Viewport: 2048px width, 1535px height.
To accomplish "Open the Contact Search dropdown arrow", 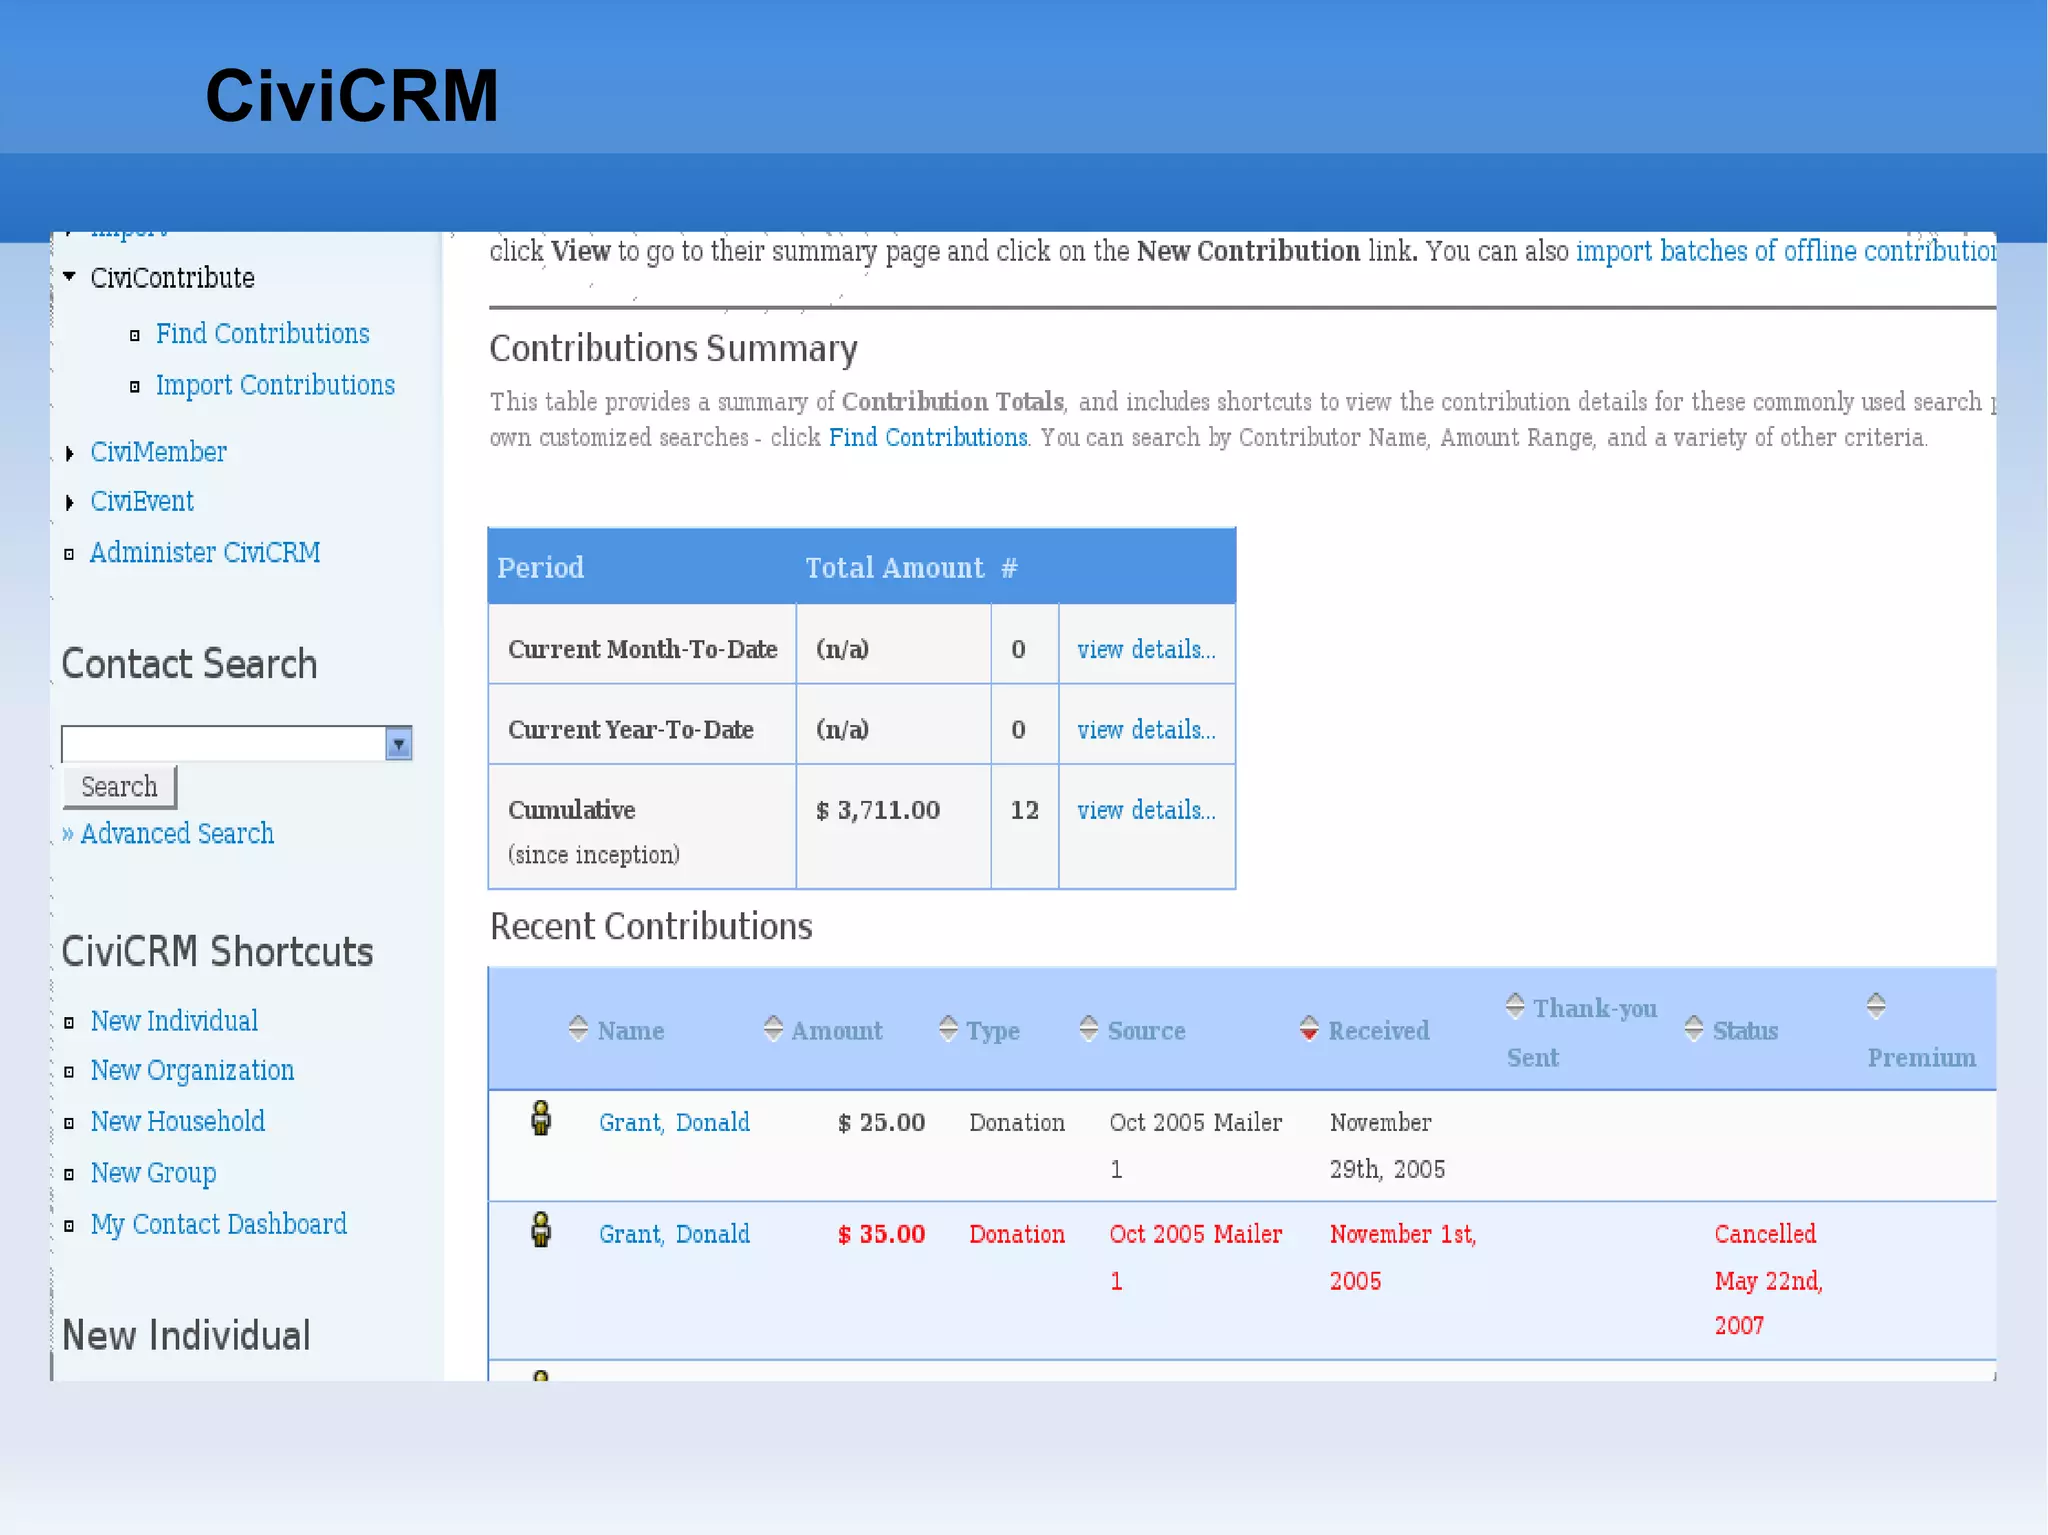I will click(x=399, y=744).
